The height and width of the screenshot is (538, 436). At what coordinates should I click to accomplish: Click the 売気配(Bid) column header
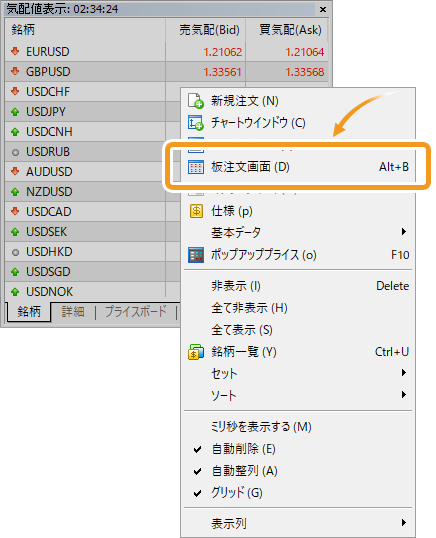pyautogui.click(x=209, y=30)
